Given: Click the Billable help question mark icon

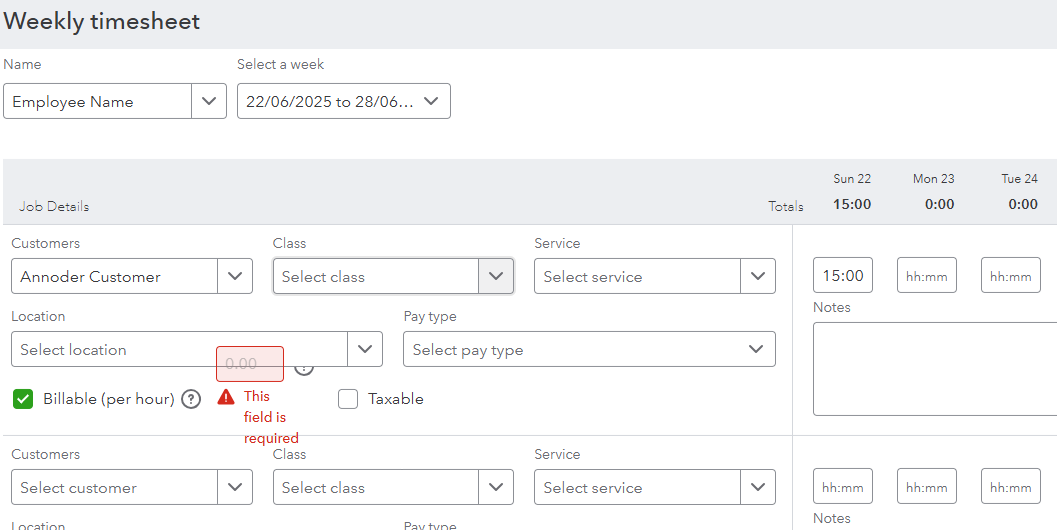Looking at the screenshot, I should 191,399.
